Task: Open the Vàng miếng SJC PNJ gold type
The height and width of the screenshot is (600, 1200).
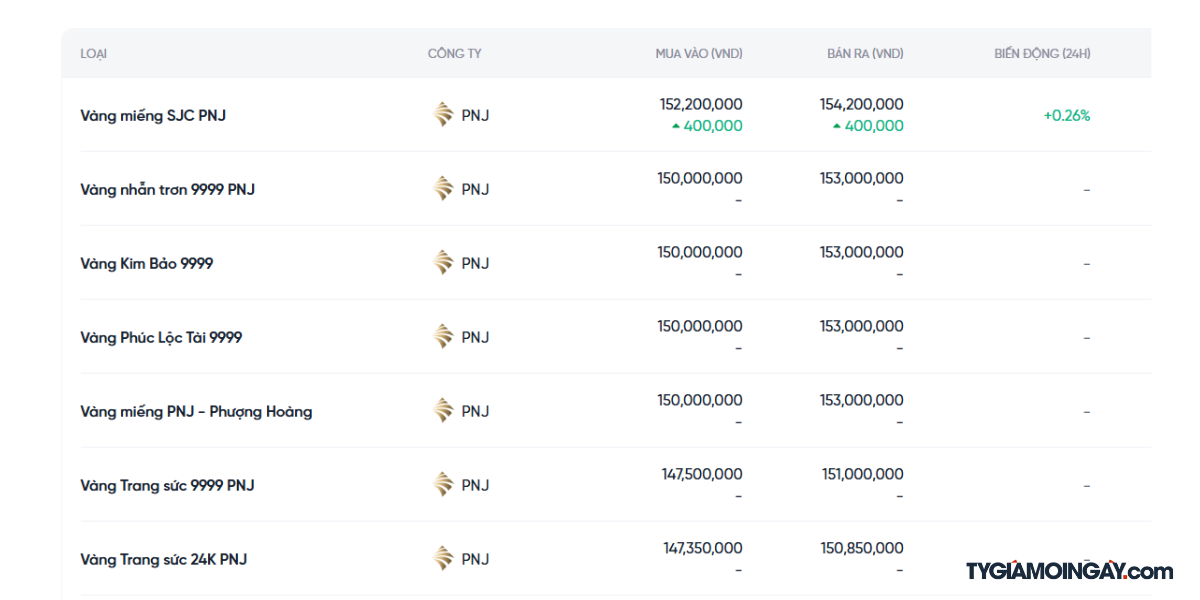Action: [153, 116]
